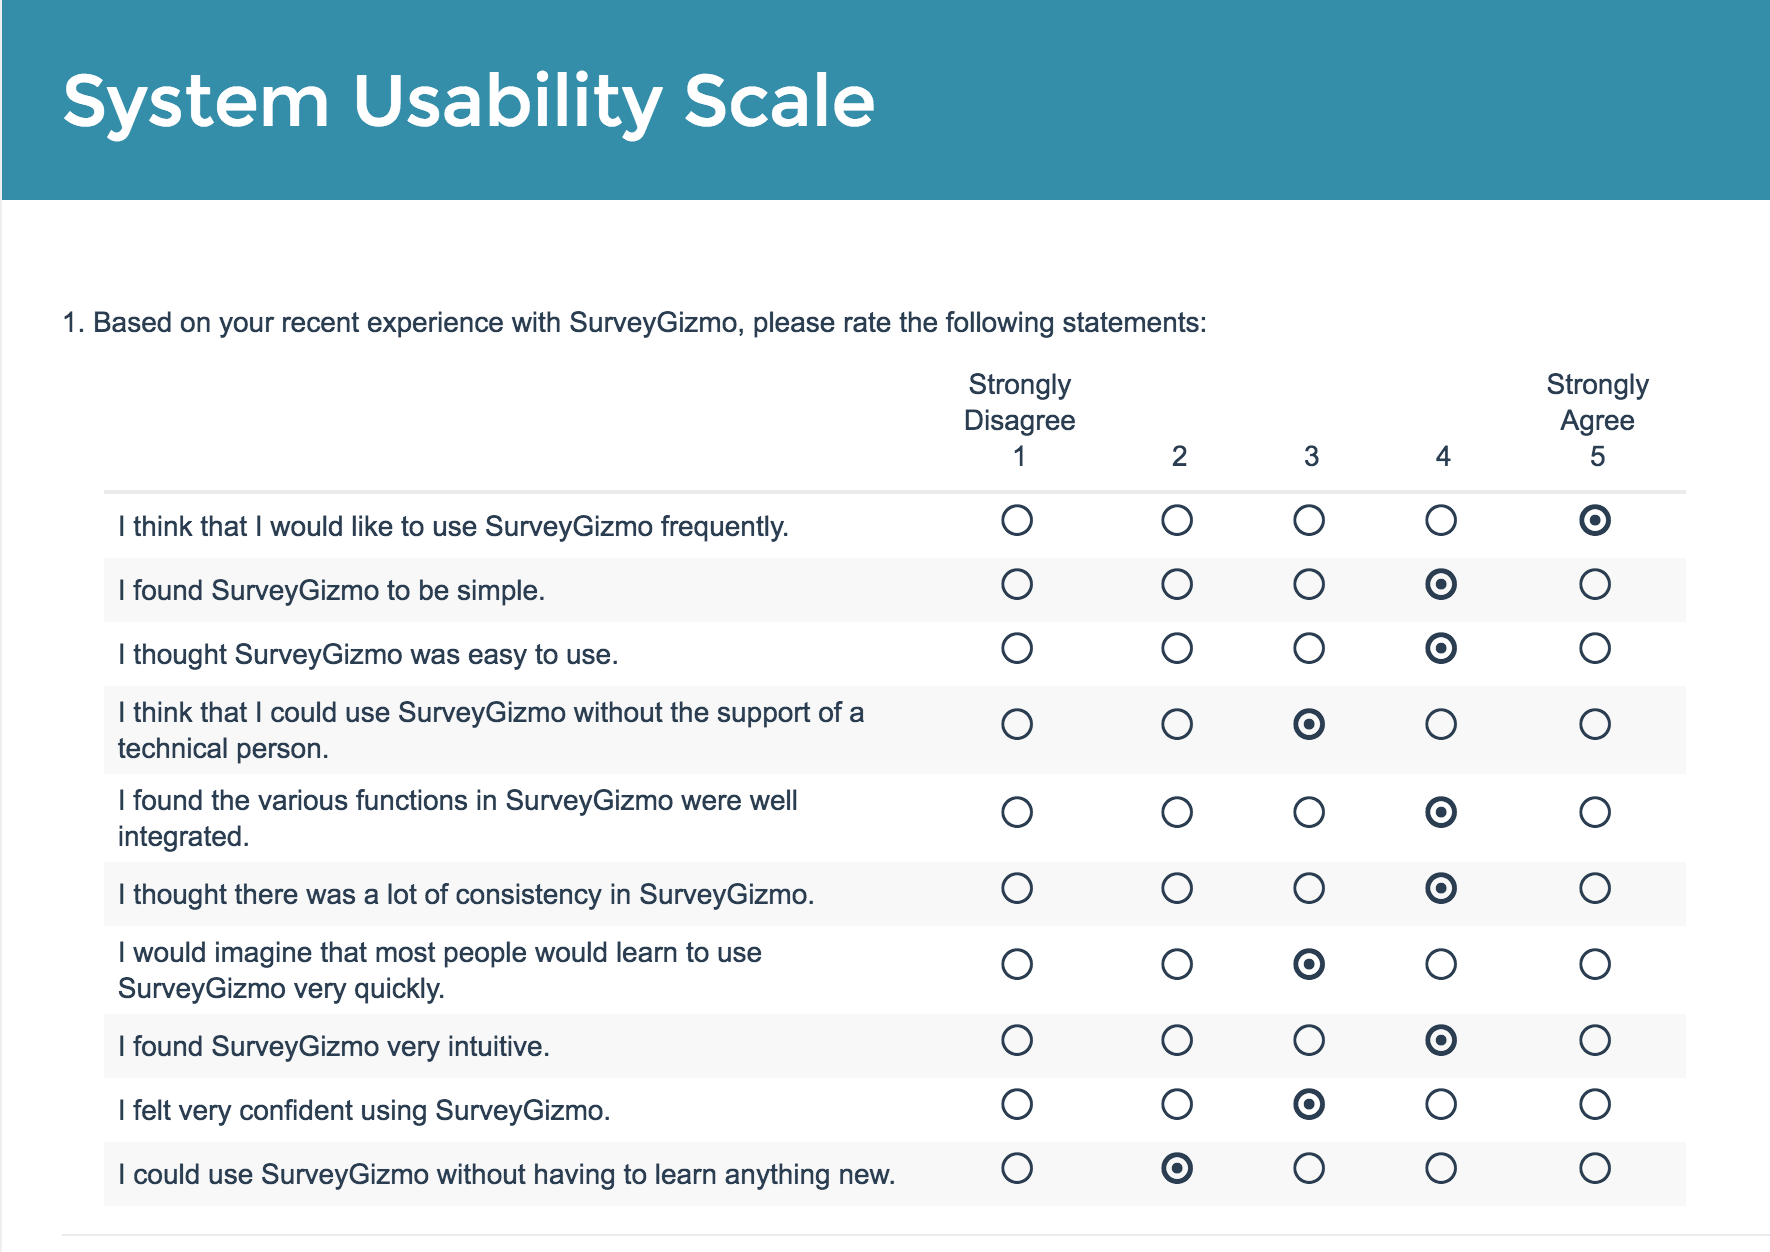
Task: Rate 'use SurveyGizmo frequently' as 1
Action: click(1017, 520)
